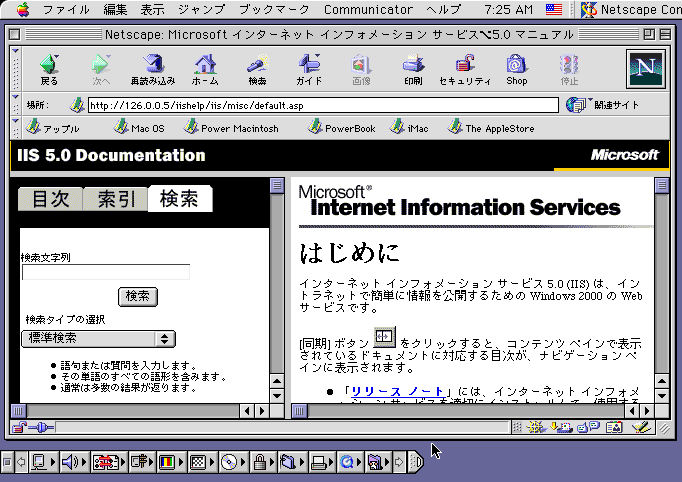Click the Netscape N logo
The width and height of the screenshot is (682, 482).
645,69
